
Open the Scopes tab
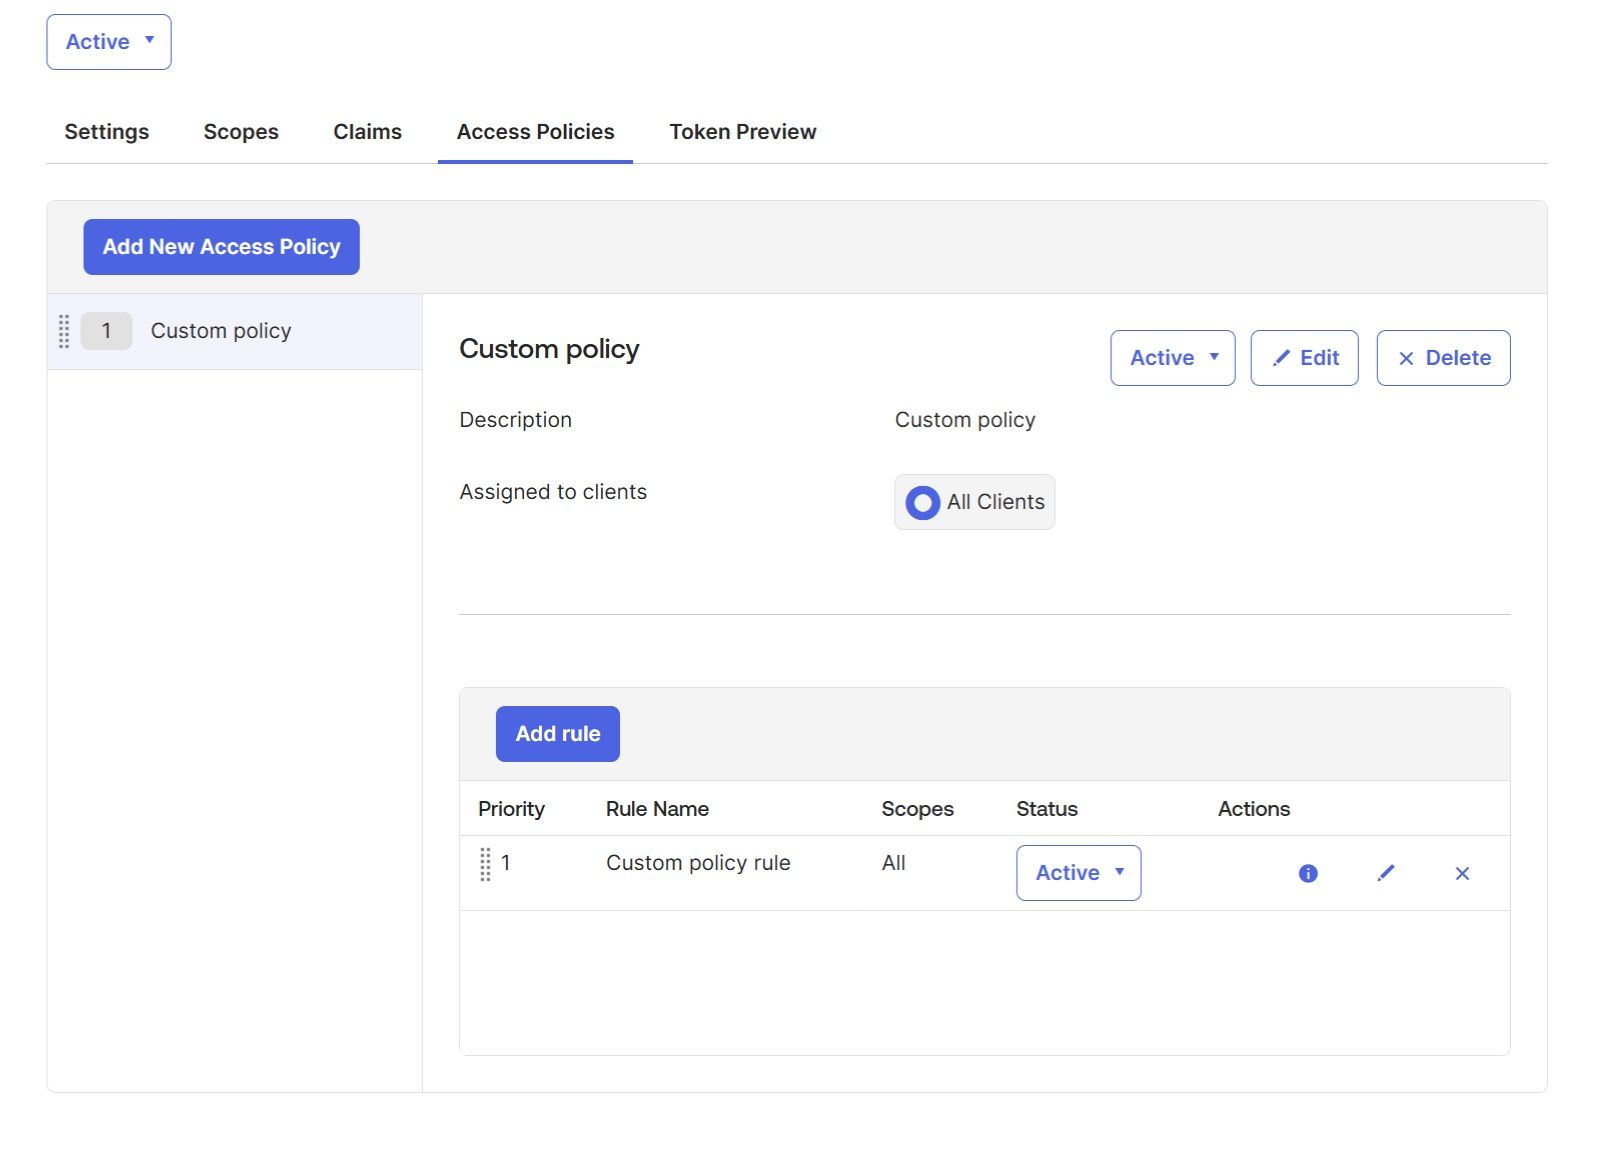[241, 132]
